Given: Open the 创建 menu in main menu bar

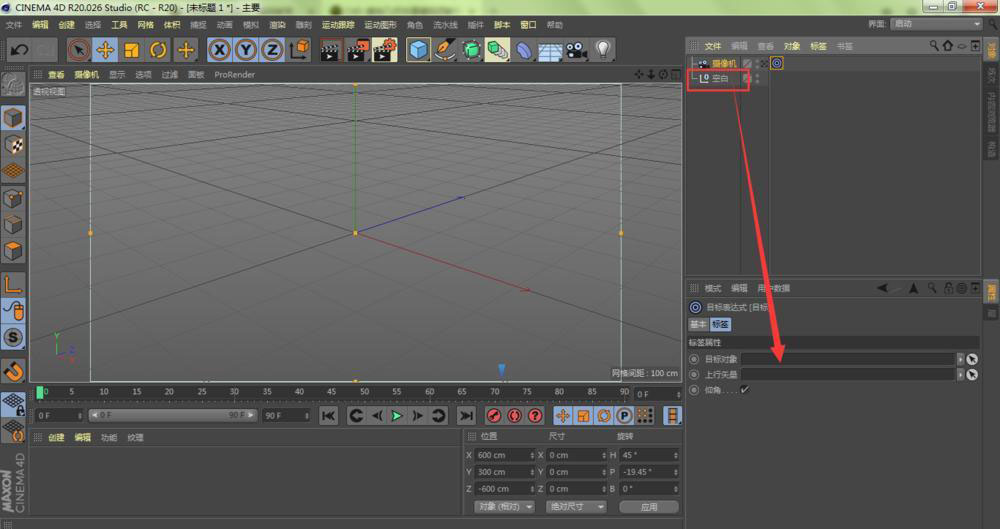Looking at the screenshot, I should click(66, 25).
